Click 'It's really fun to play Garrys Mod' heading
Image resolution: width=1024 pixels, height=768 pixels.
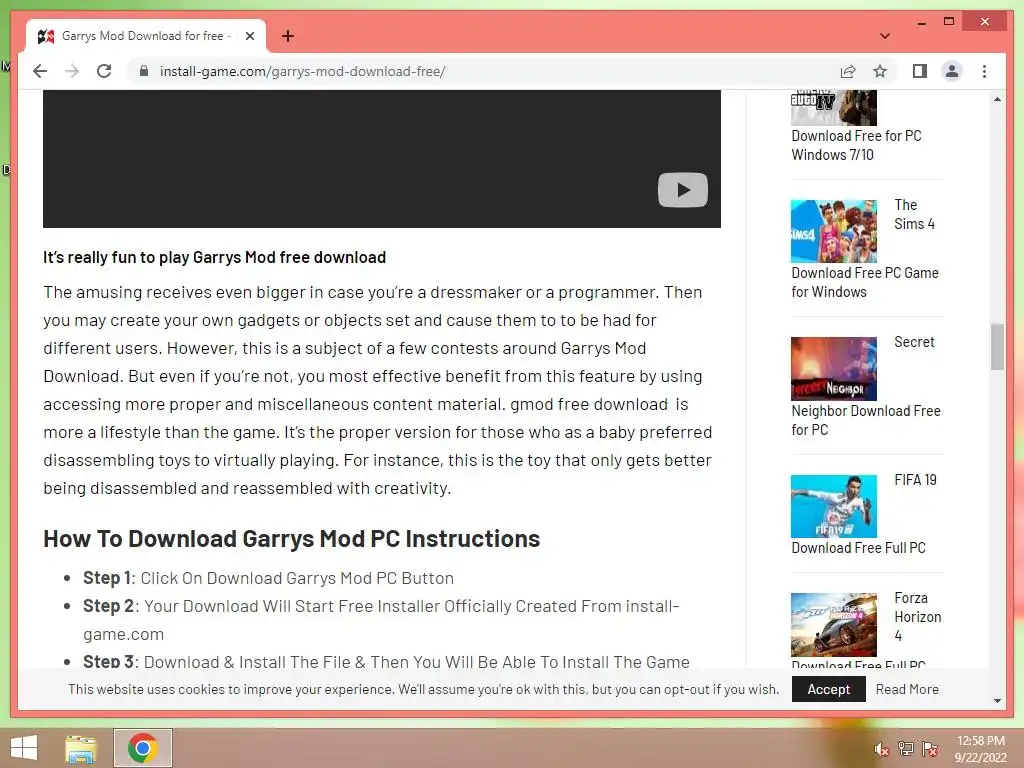point(214,257)
